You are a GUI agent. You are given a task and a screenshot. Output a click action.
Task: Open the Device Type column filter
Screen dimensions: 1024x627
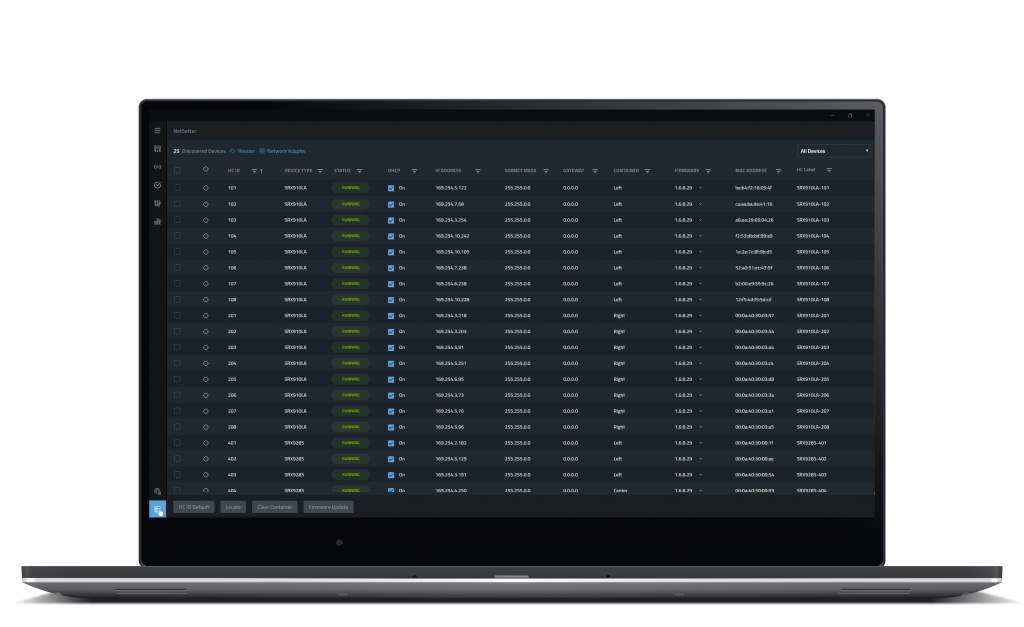[x=321, y=170]
